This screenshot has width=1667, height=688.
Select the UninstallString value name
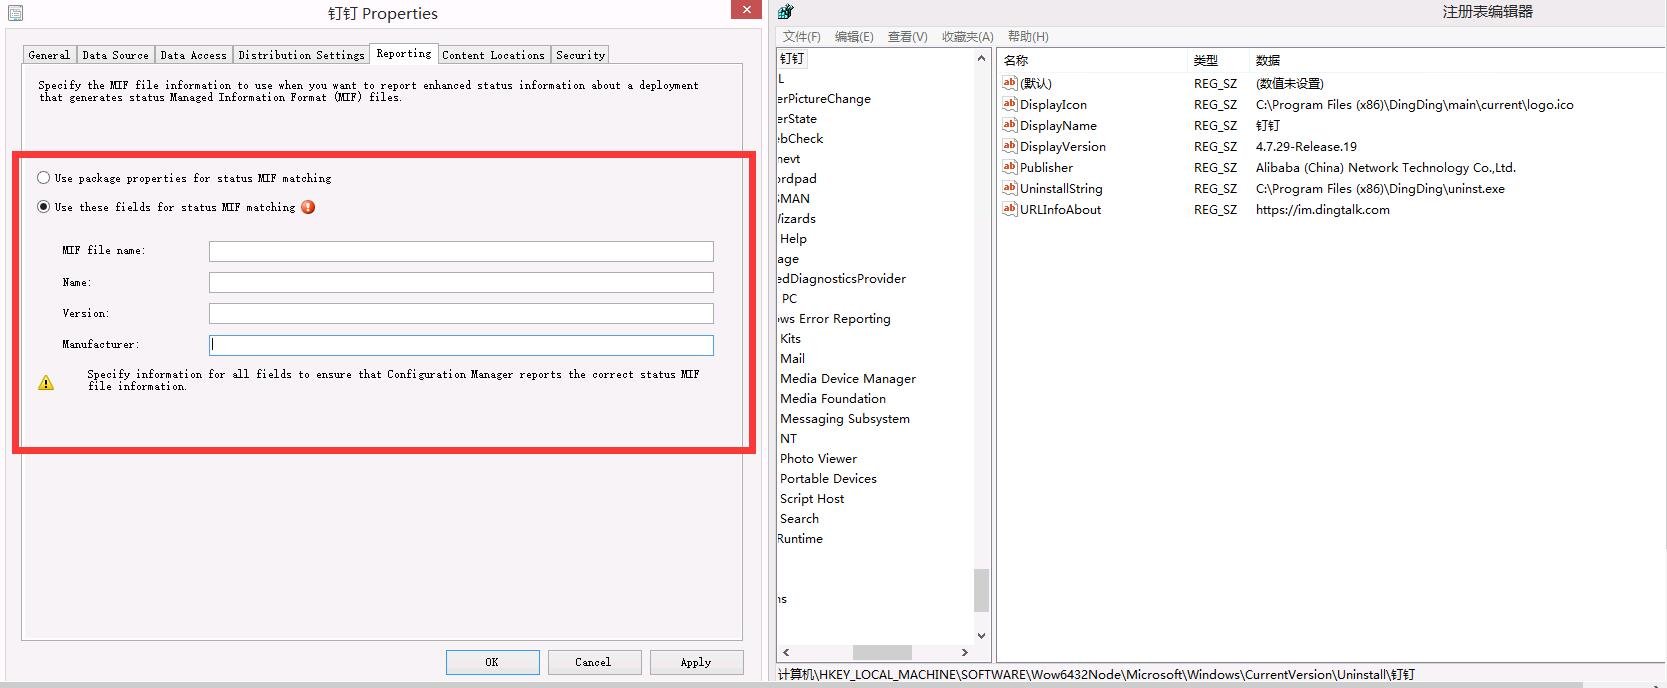coord(1061,189)
